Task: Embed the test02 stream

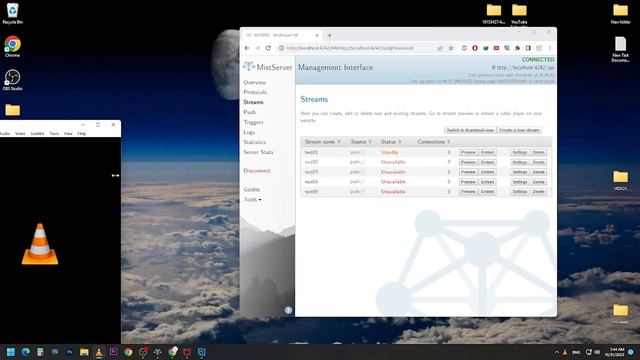Action: tap(487, 162)
